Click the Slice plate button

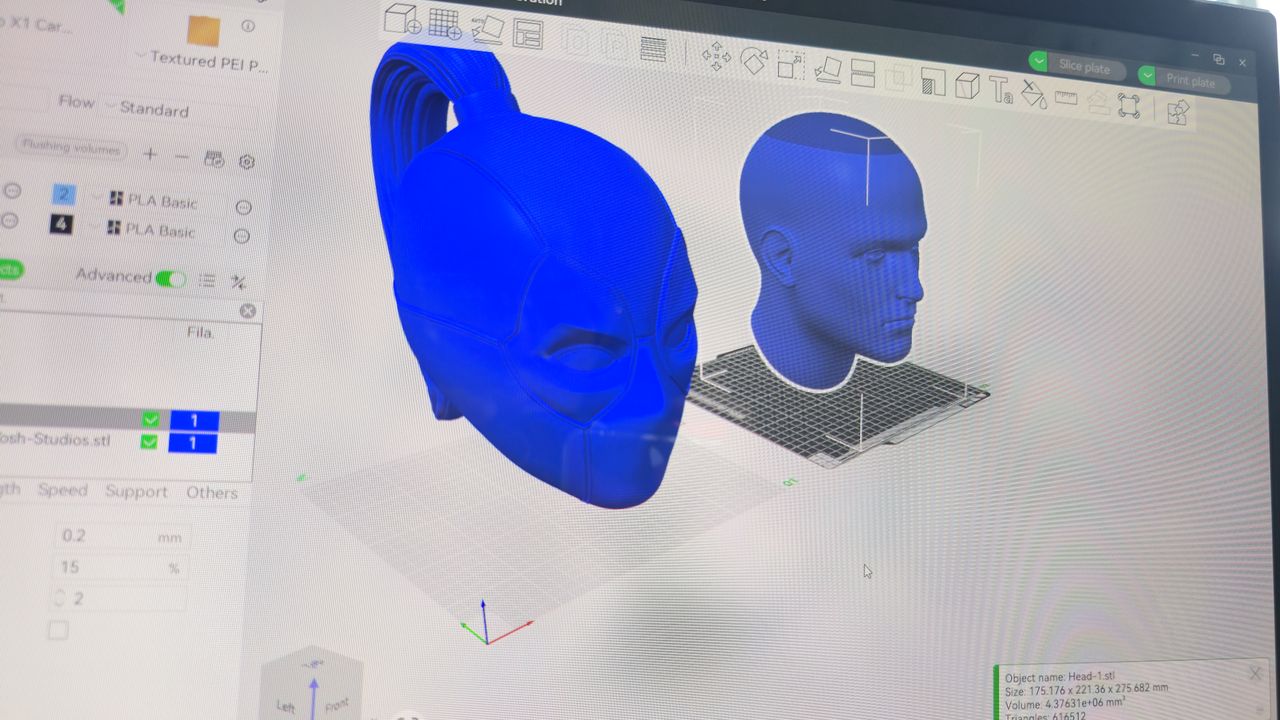1085,68
